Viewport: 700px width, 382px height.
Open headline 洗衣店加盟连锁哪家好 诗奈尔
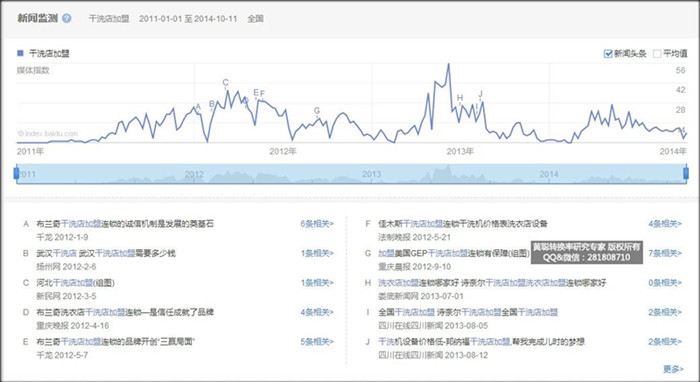point(492,282)
